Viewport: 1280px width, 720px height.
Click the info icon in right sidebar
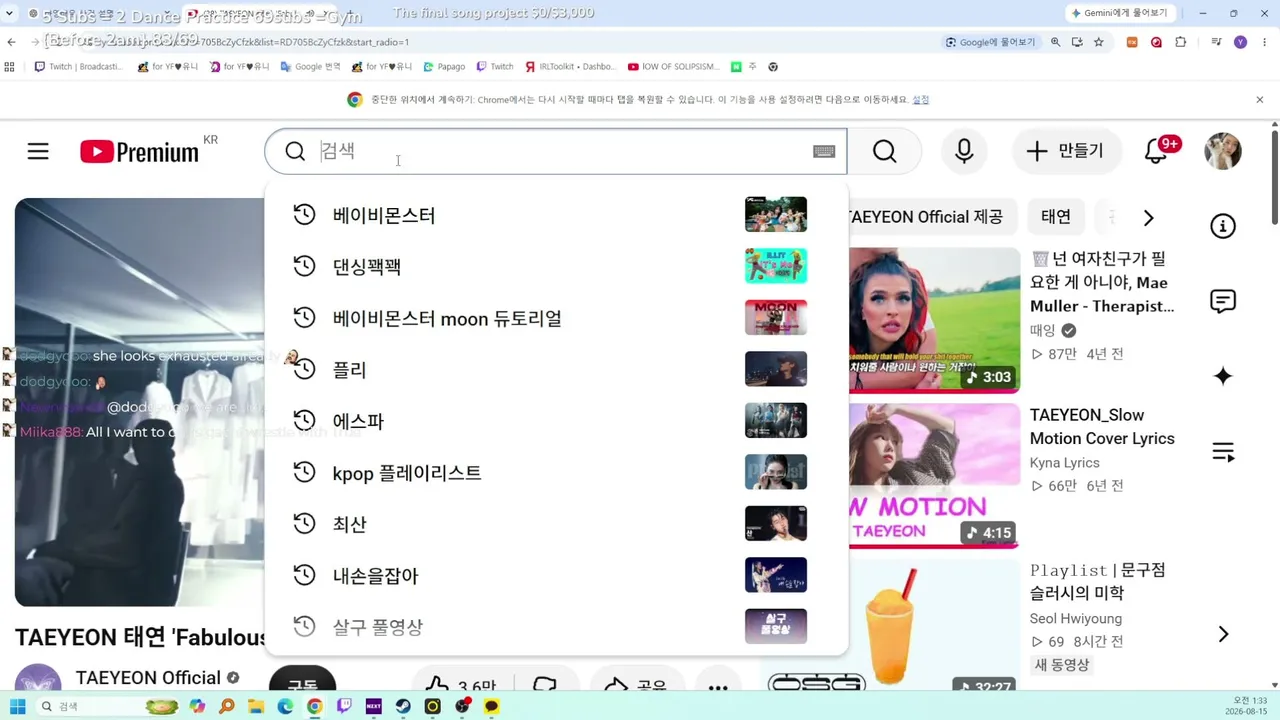tap(1223, 226)
